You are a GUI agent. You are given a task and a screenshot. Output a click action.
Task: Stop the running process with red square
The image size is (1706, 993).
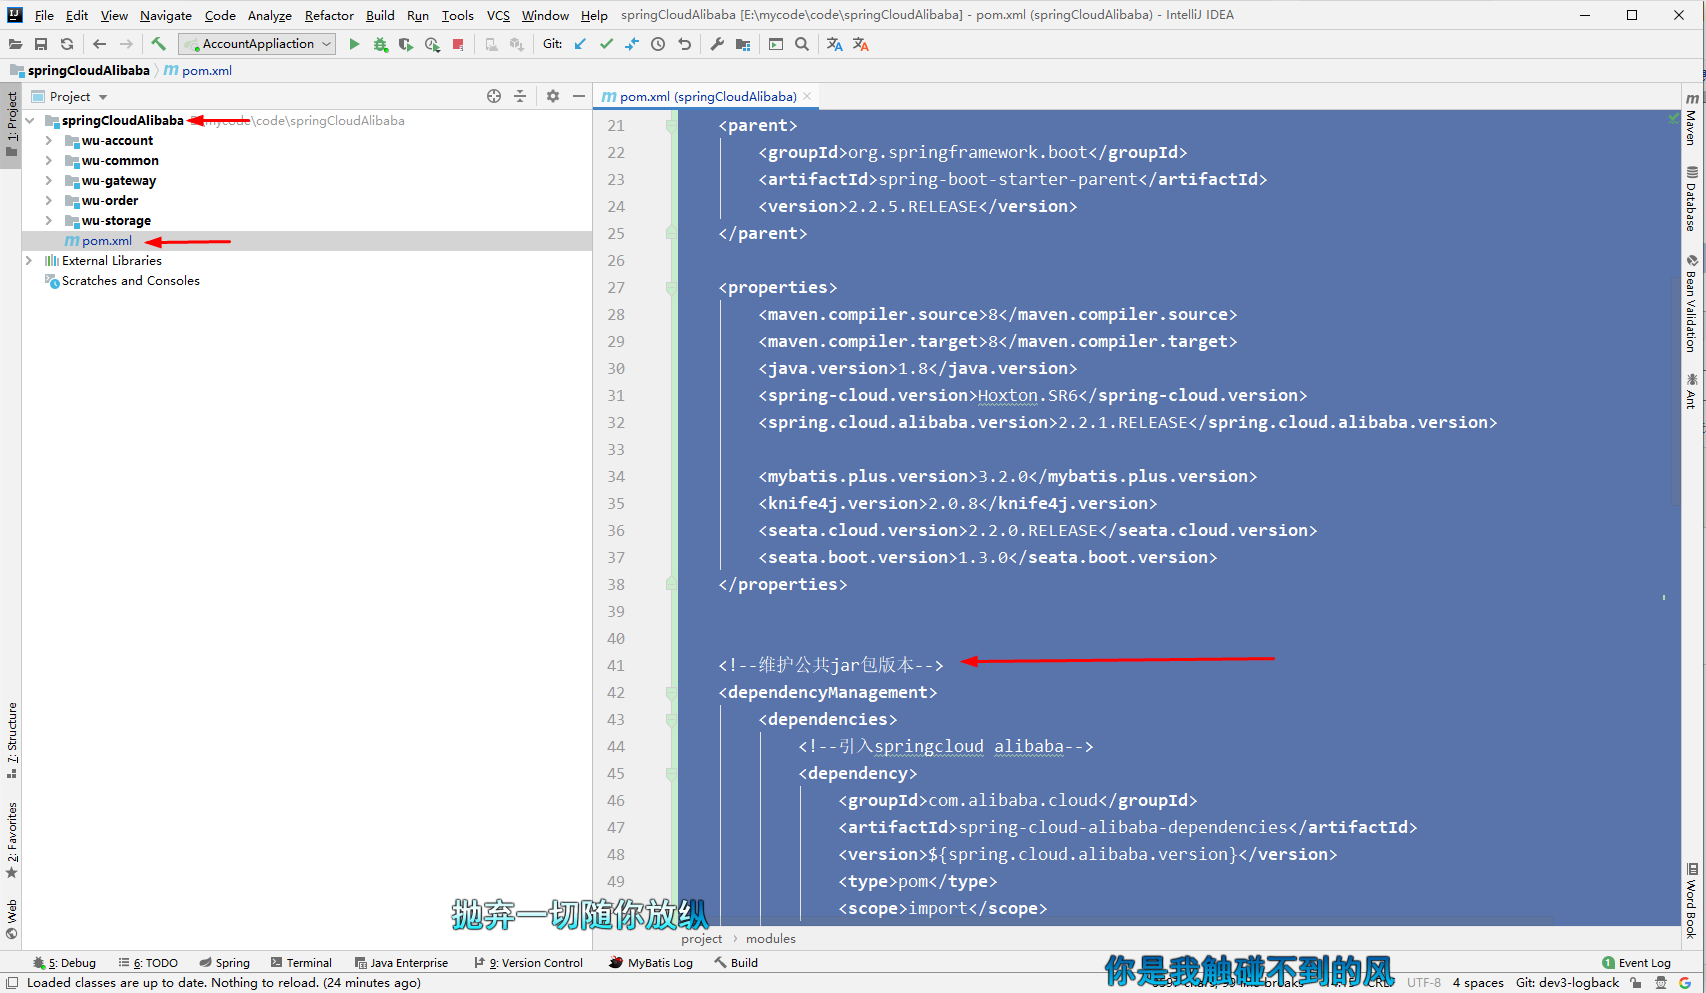pos(458,44)
